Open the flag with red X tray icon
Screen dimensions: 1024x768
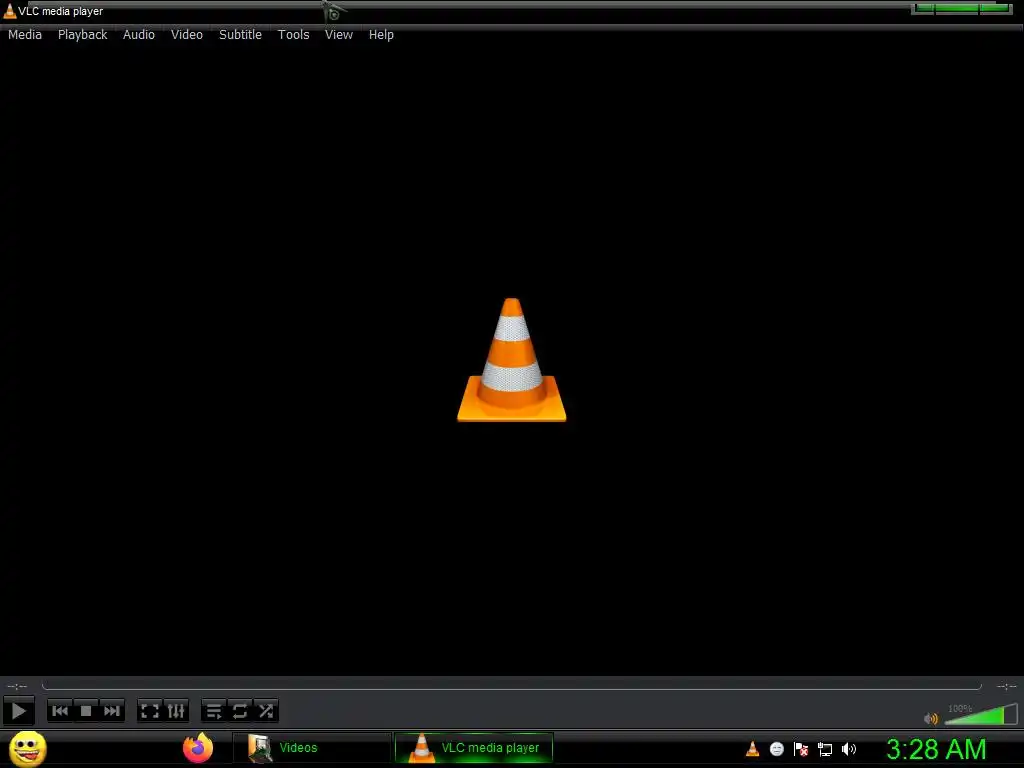pyautogui.click(x=801, y=749)
